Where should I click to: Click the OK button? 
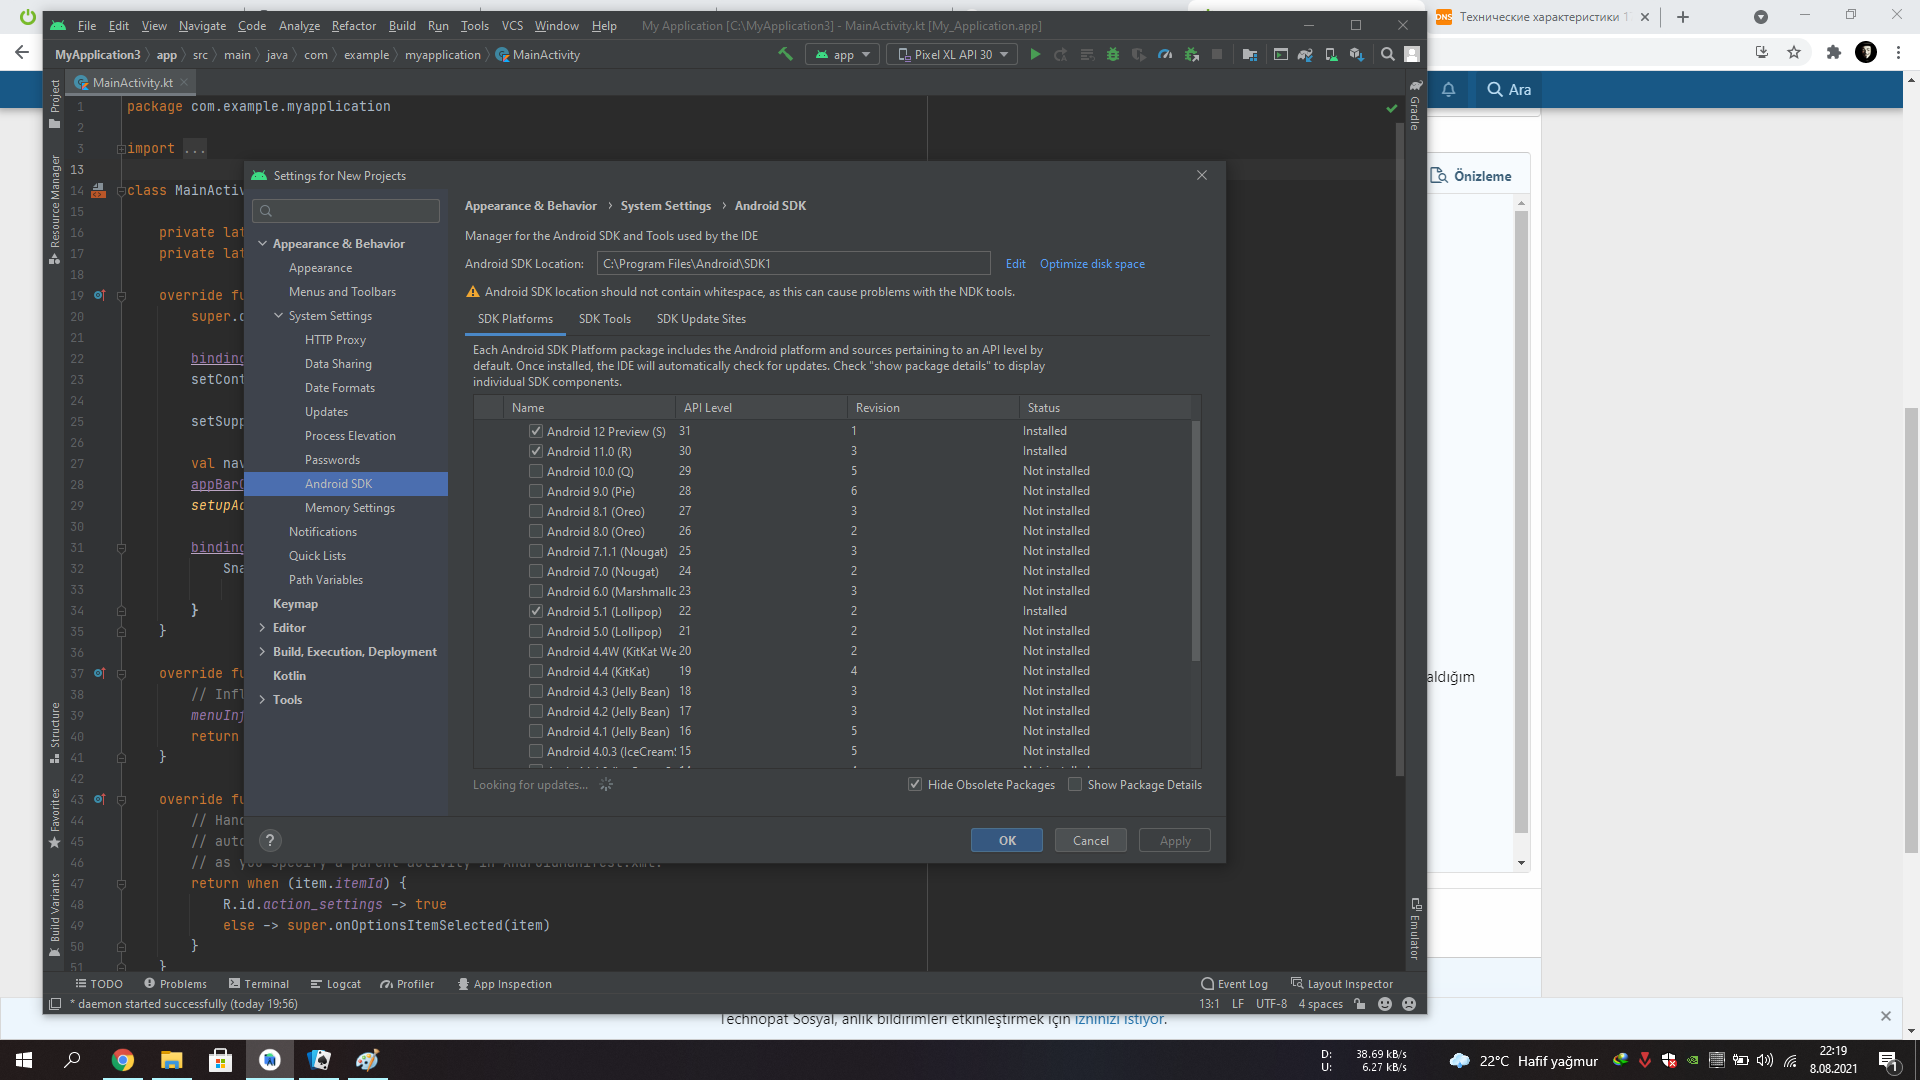tap(1006, 840)
